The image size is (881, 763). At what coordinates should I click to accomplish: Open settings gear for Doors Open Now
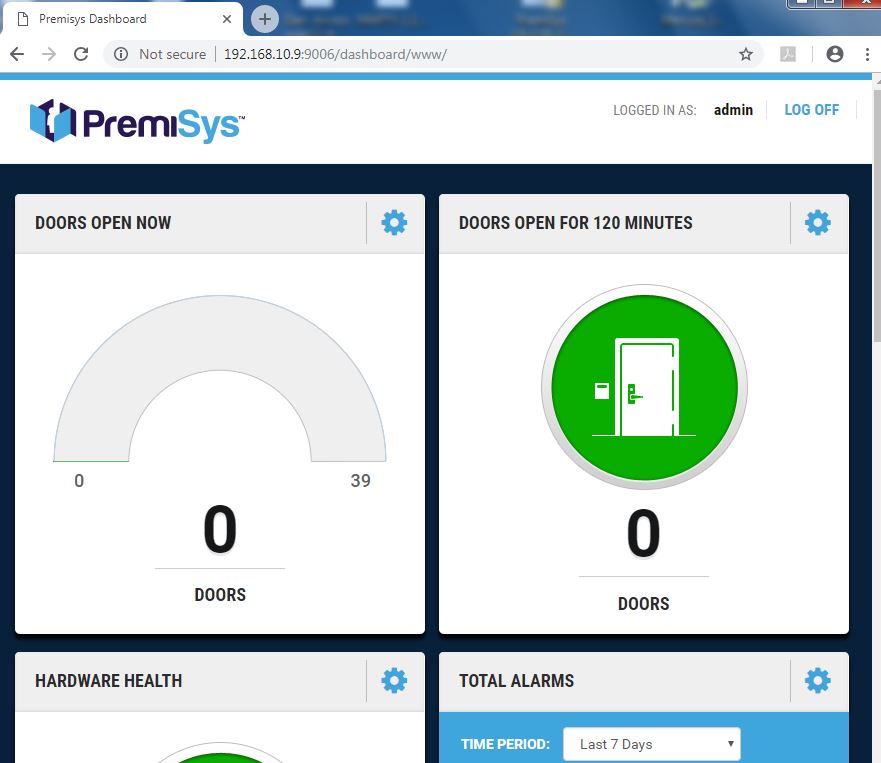click(394, 222)
